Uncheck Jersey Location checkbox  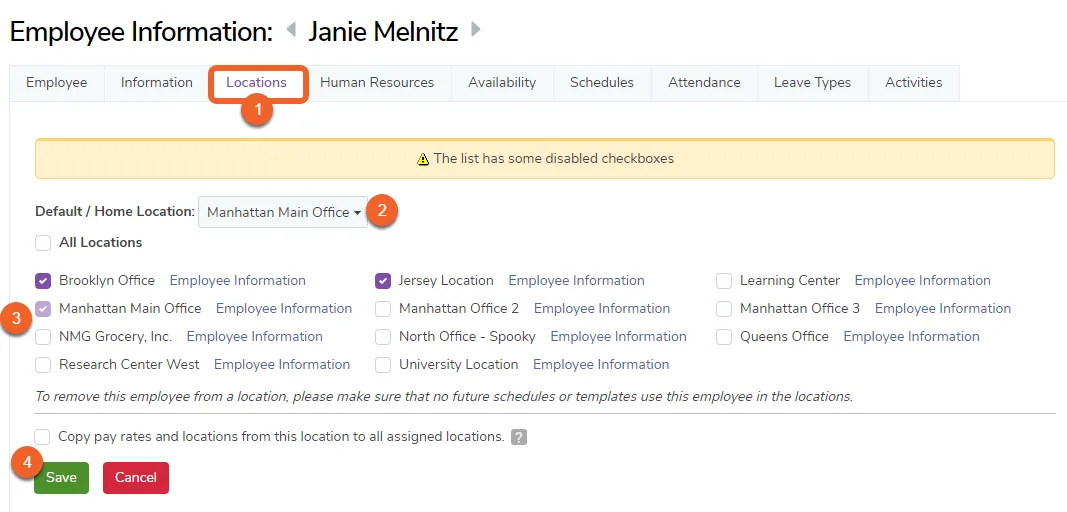click(x=383, y=281)
